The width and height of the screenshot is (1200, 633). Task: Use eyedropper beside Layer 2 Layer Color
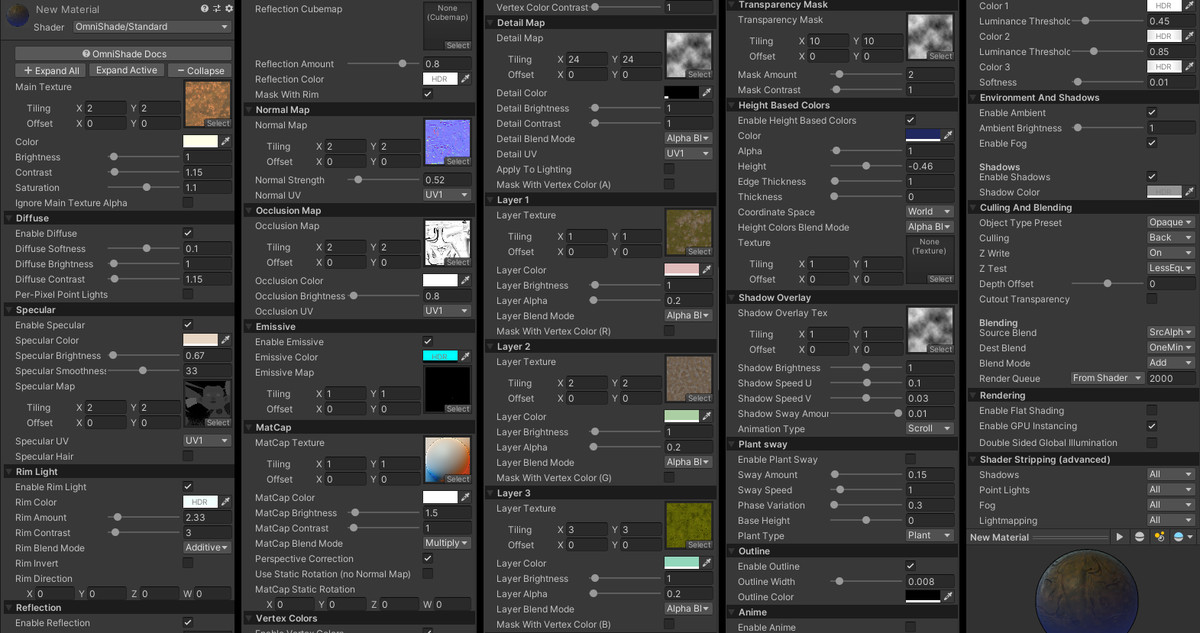tap(707, 417)
